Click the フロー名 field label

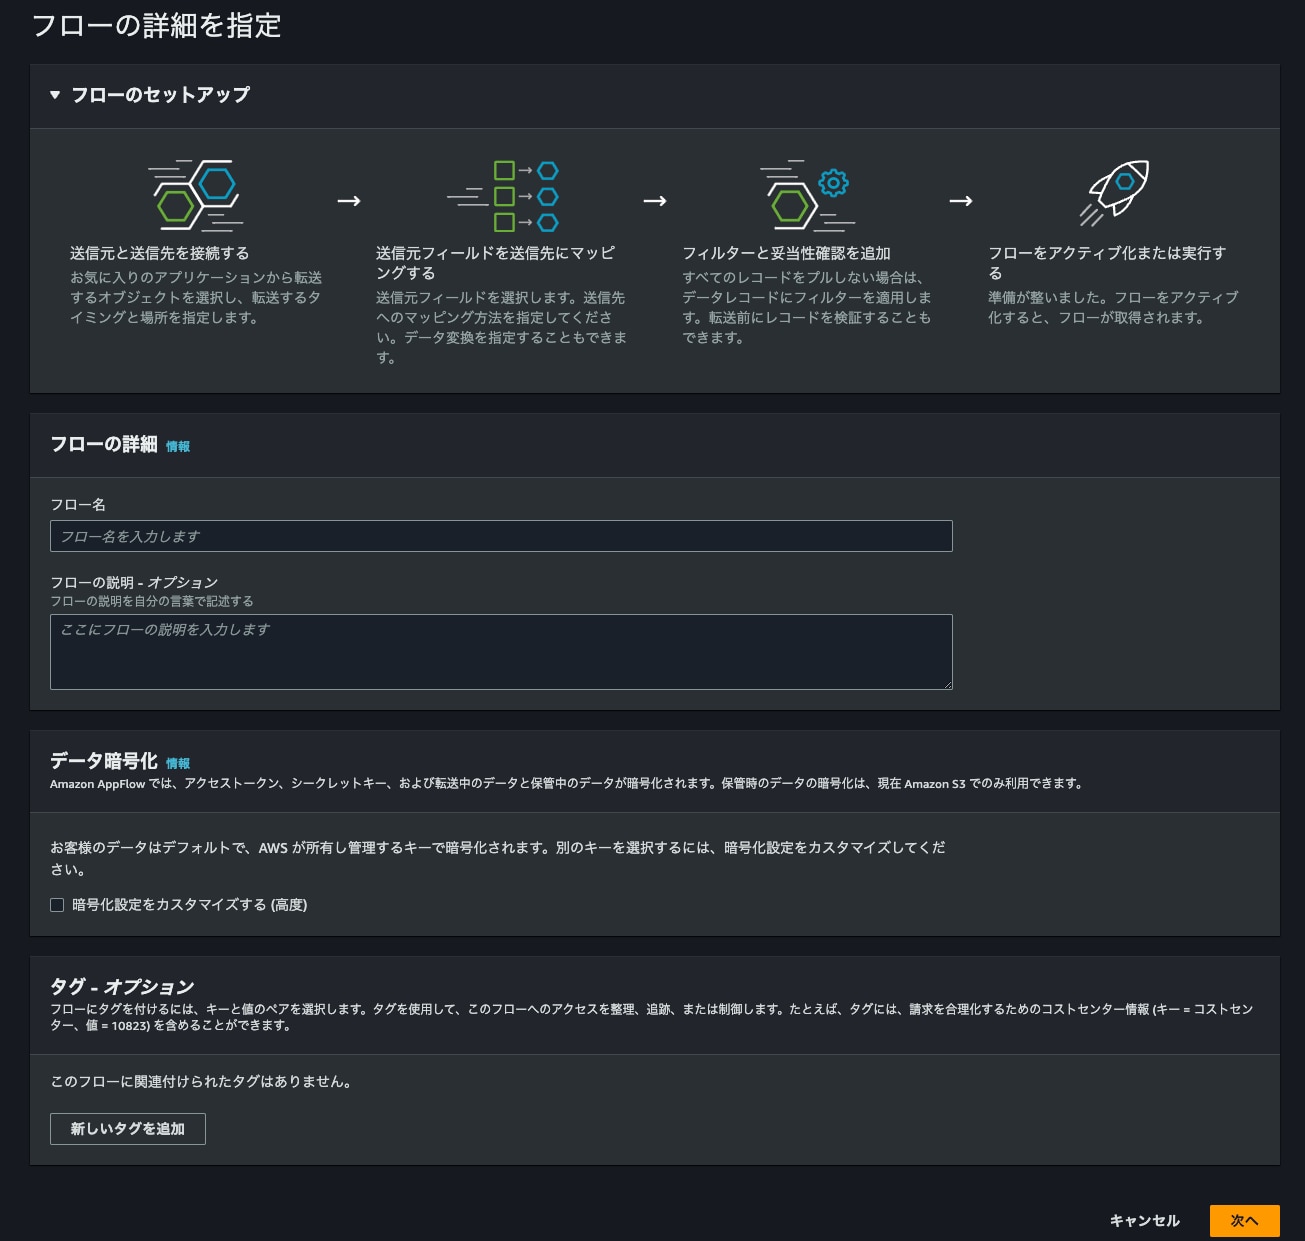[78, 505]
